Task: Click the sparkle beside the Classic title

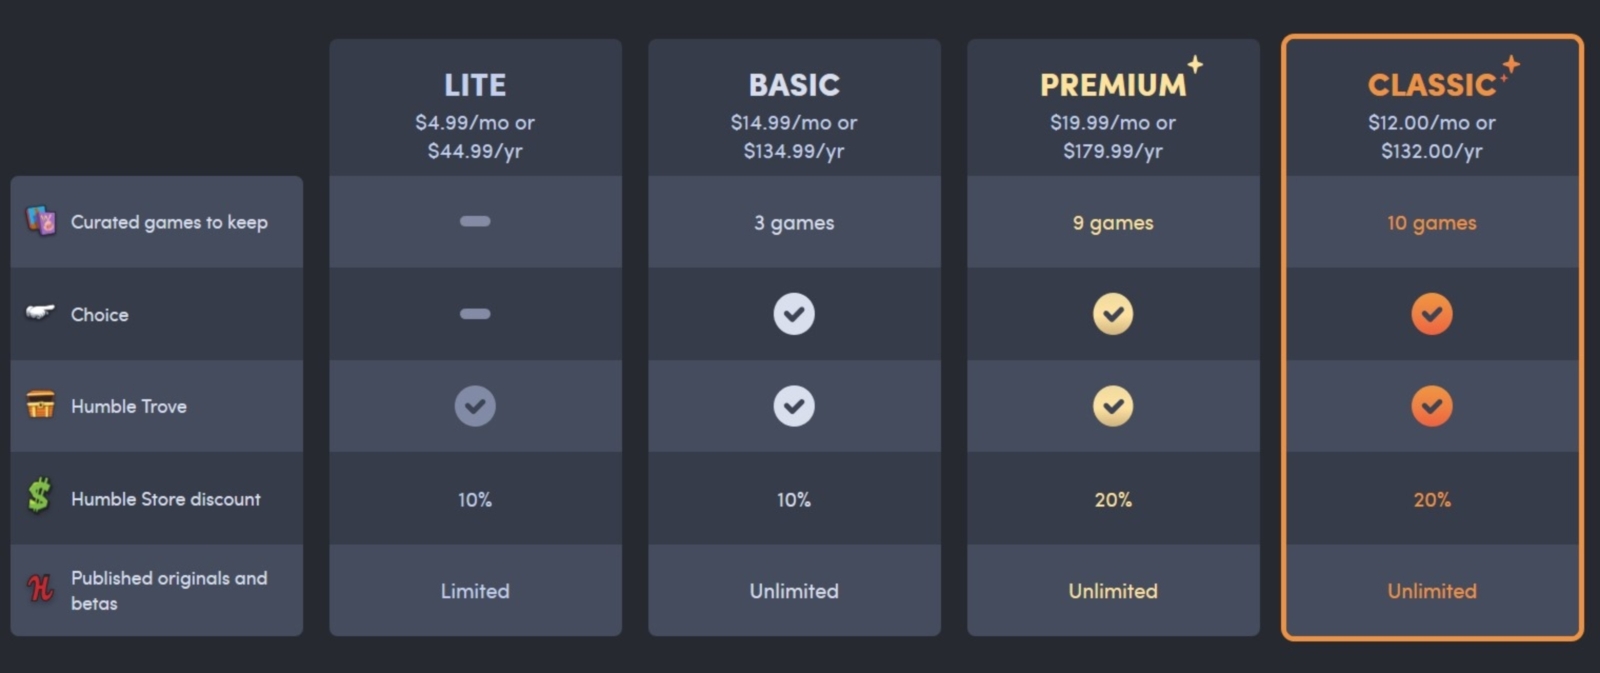Action: pyautogui.click(x=1510, y=66)
